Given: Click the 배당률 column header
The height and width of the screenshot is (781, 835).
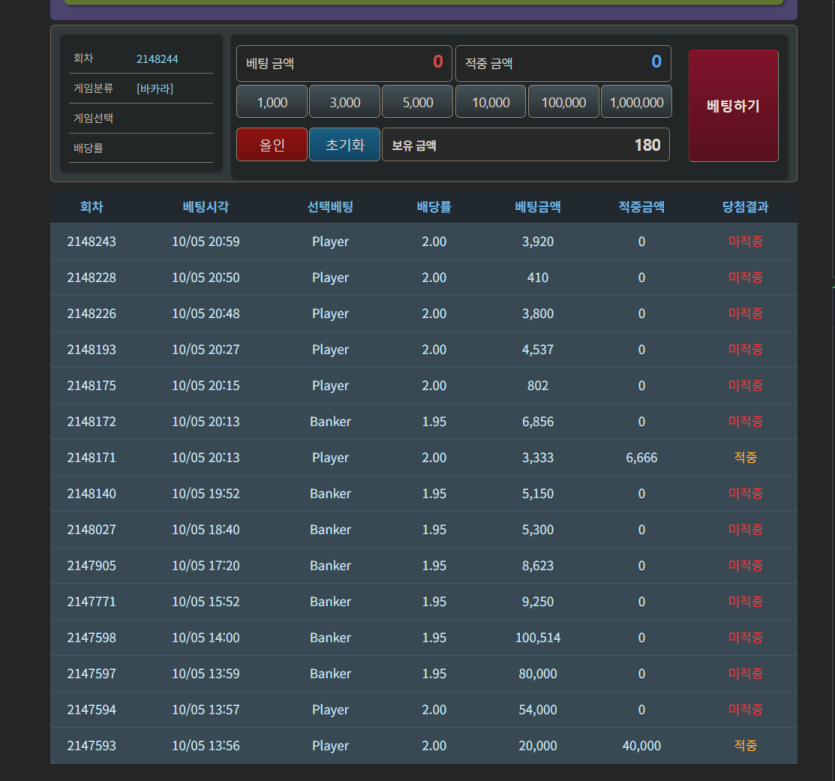Looking at the screenshot, I should pos(434,207).
